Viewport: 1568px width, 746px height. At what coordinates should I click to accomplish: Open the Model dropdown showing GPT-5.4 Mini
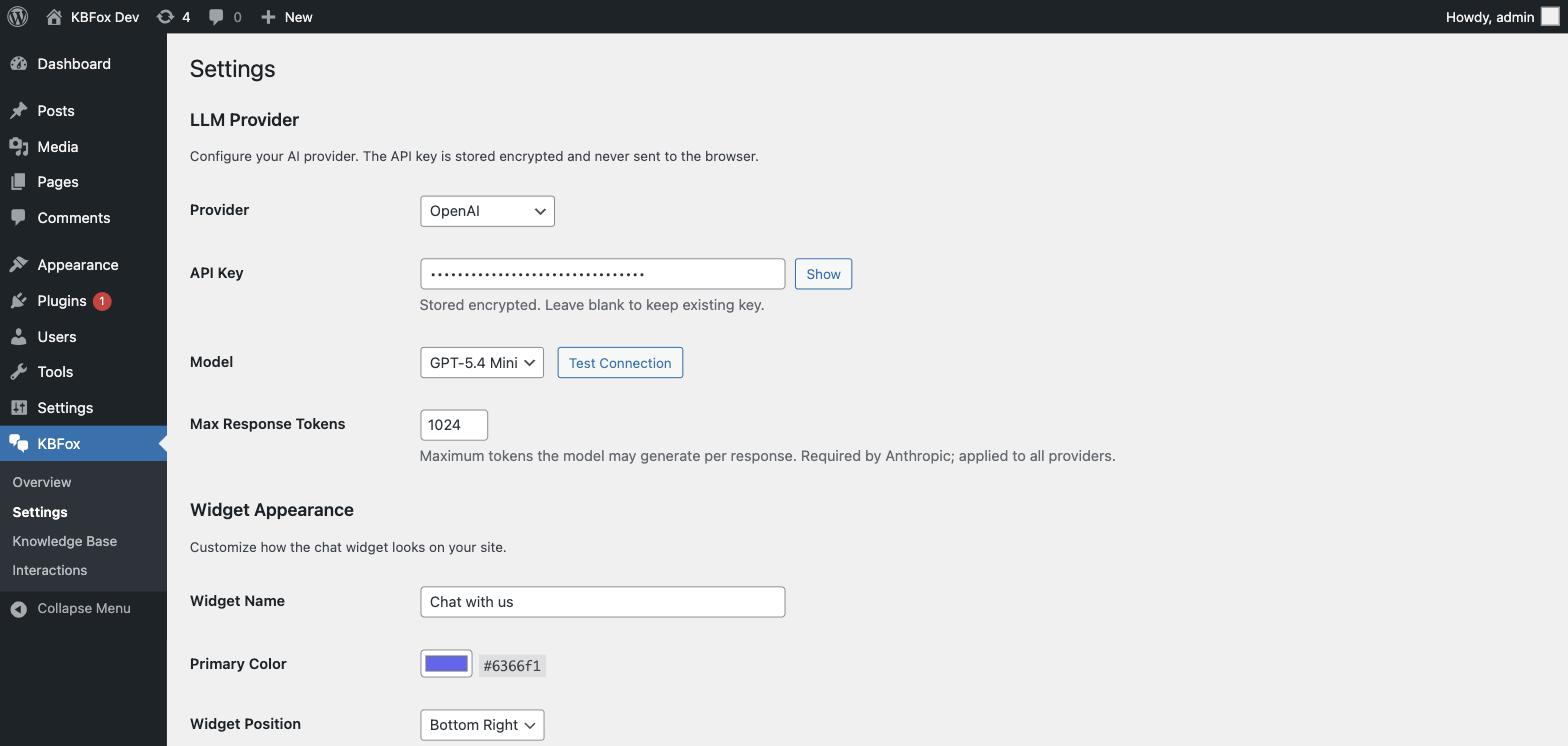(482, 363)
